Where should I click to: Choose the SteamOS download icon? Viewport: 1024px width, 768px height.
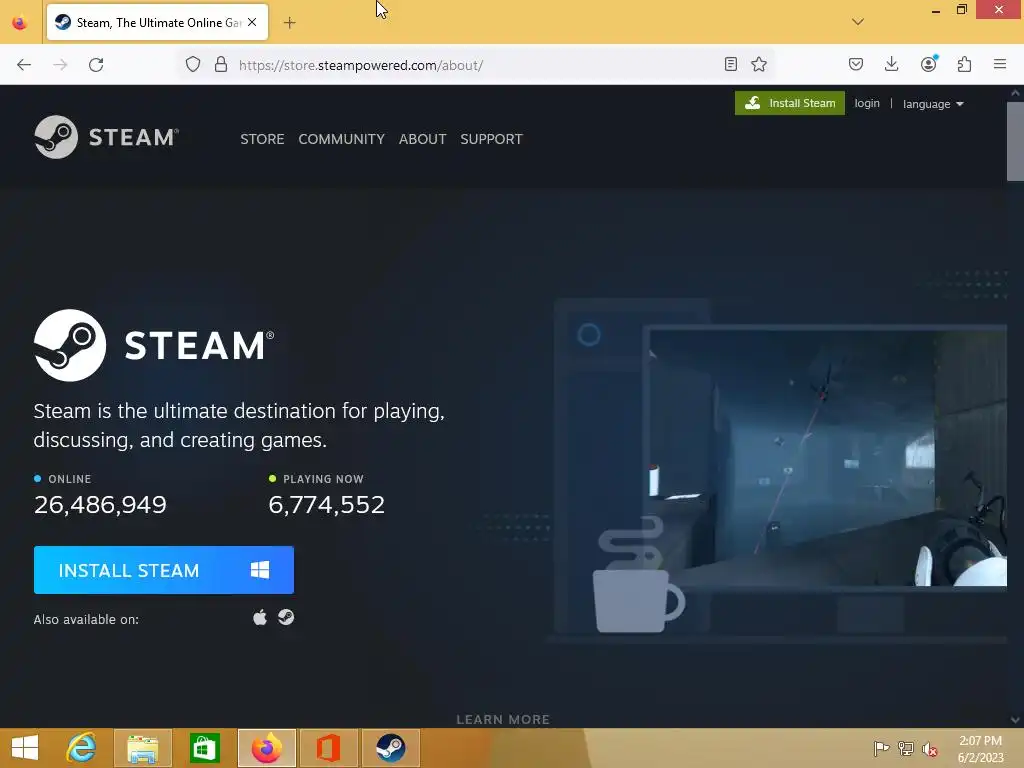286,617
